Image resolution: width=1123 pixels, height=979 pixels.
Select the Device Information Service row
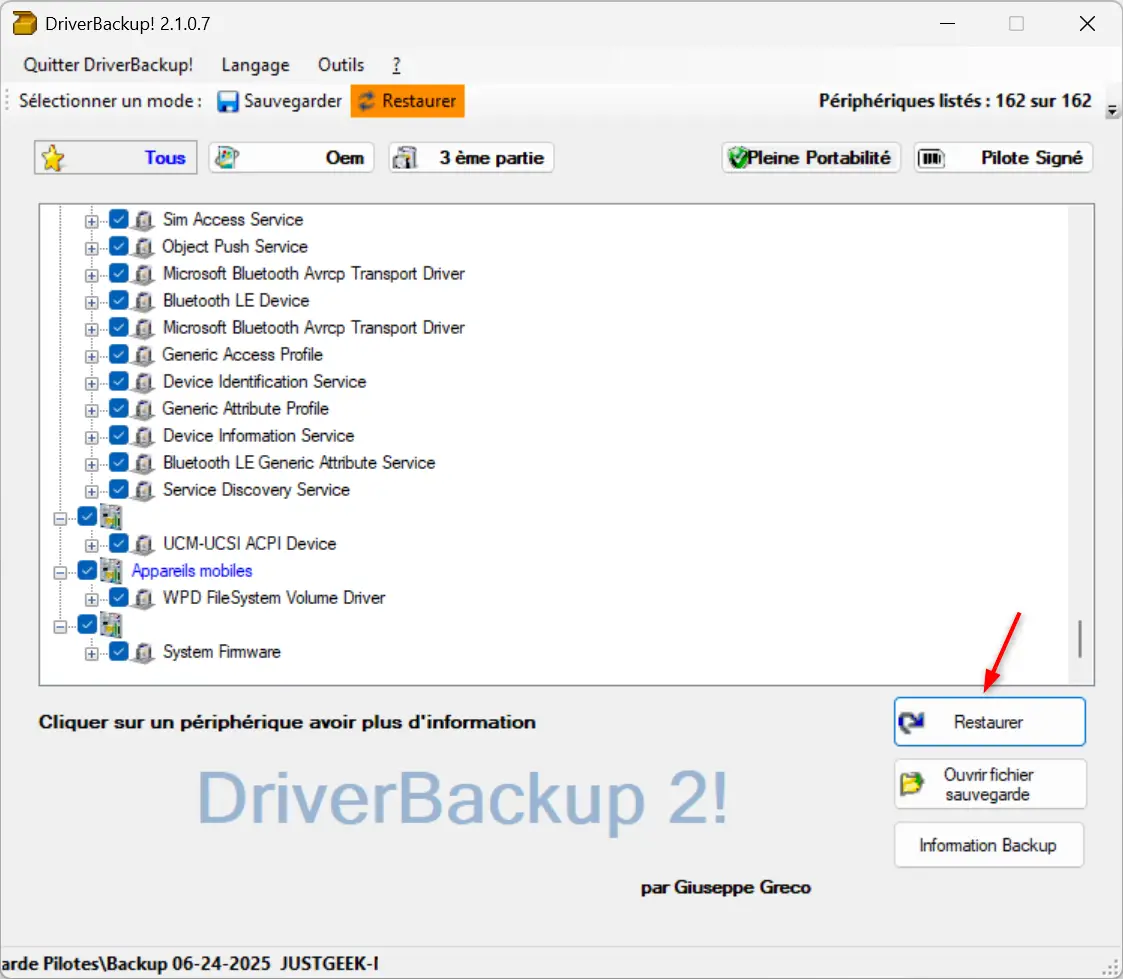pos(259,436)
